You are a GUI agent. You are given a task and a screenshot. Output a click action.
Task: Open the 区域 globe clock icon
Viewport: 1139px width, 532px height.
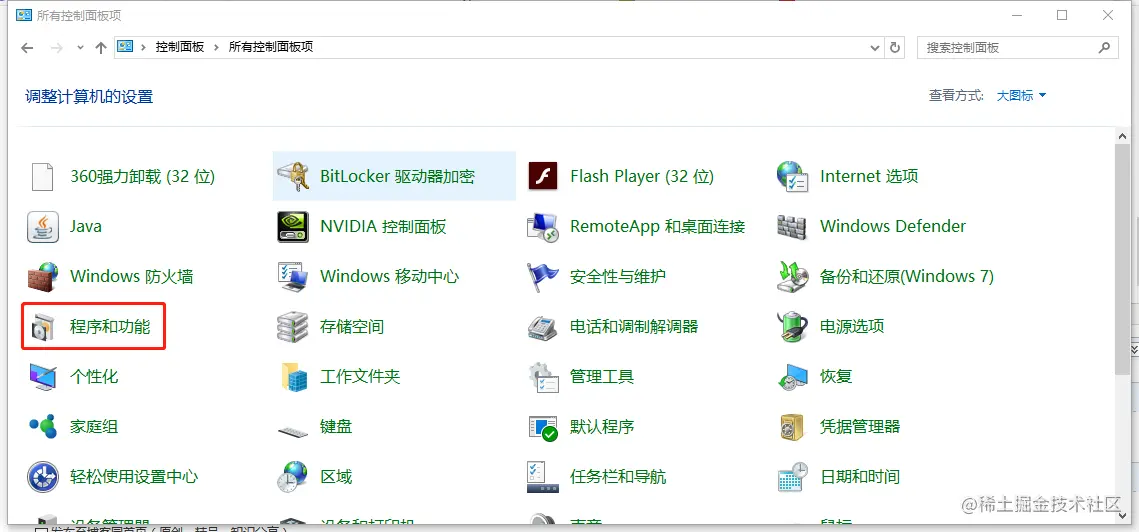click(292, 477)
